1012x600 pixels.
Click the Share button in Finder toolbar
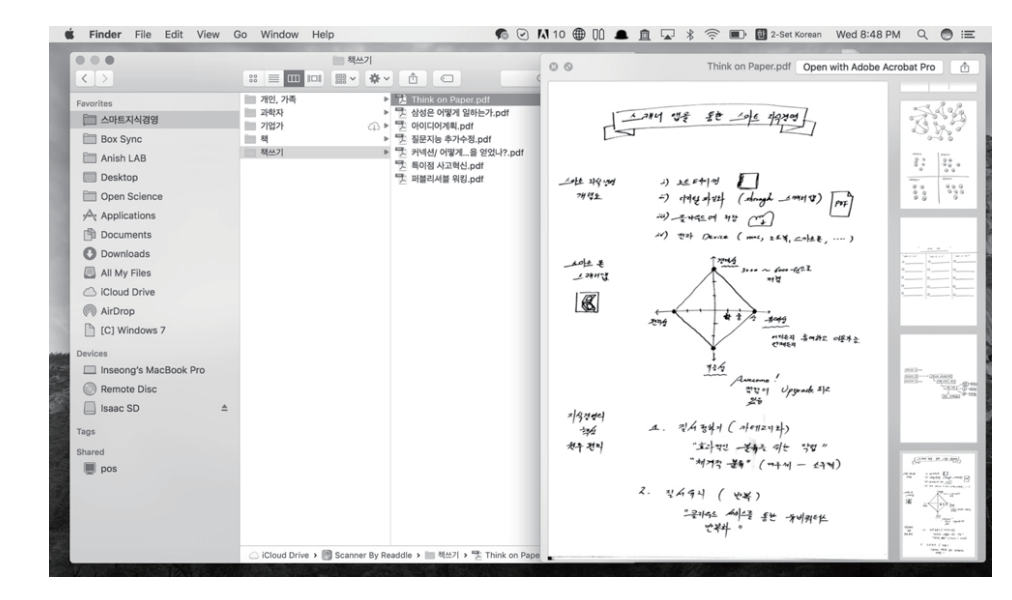pyautogui.click(x=413, y=79)
